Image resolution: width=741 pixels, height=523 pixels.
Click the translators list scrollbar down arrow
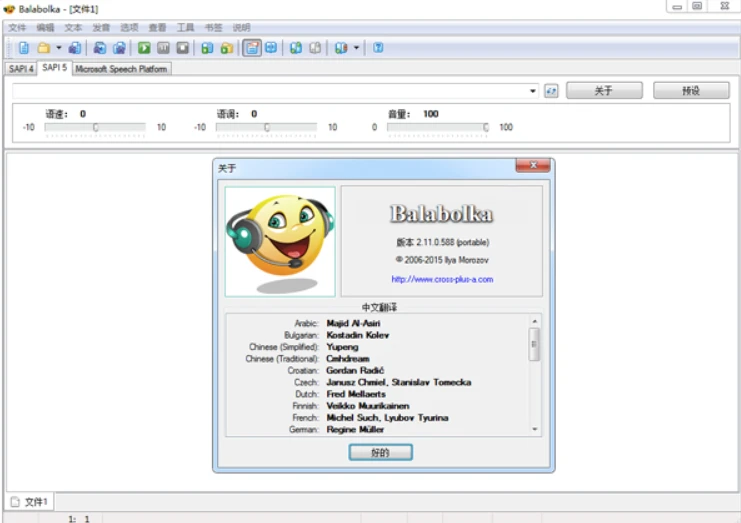click(535, 428)
